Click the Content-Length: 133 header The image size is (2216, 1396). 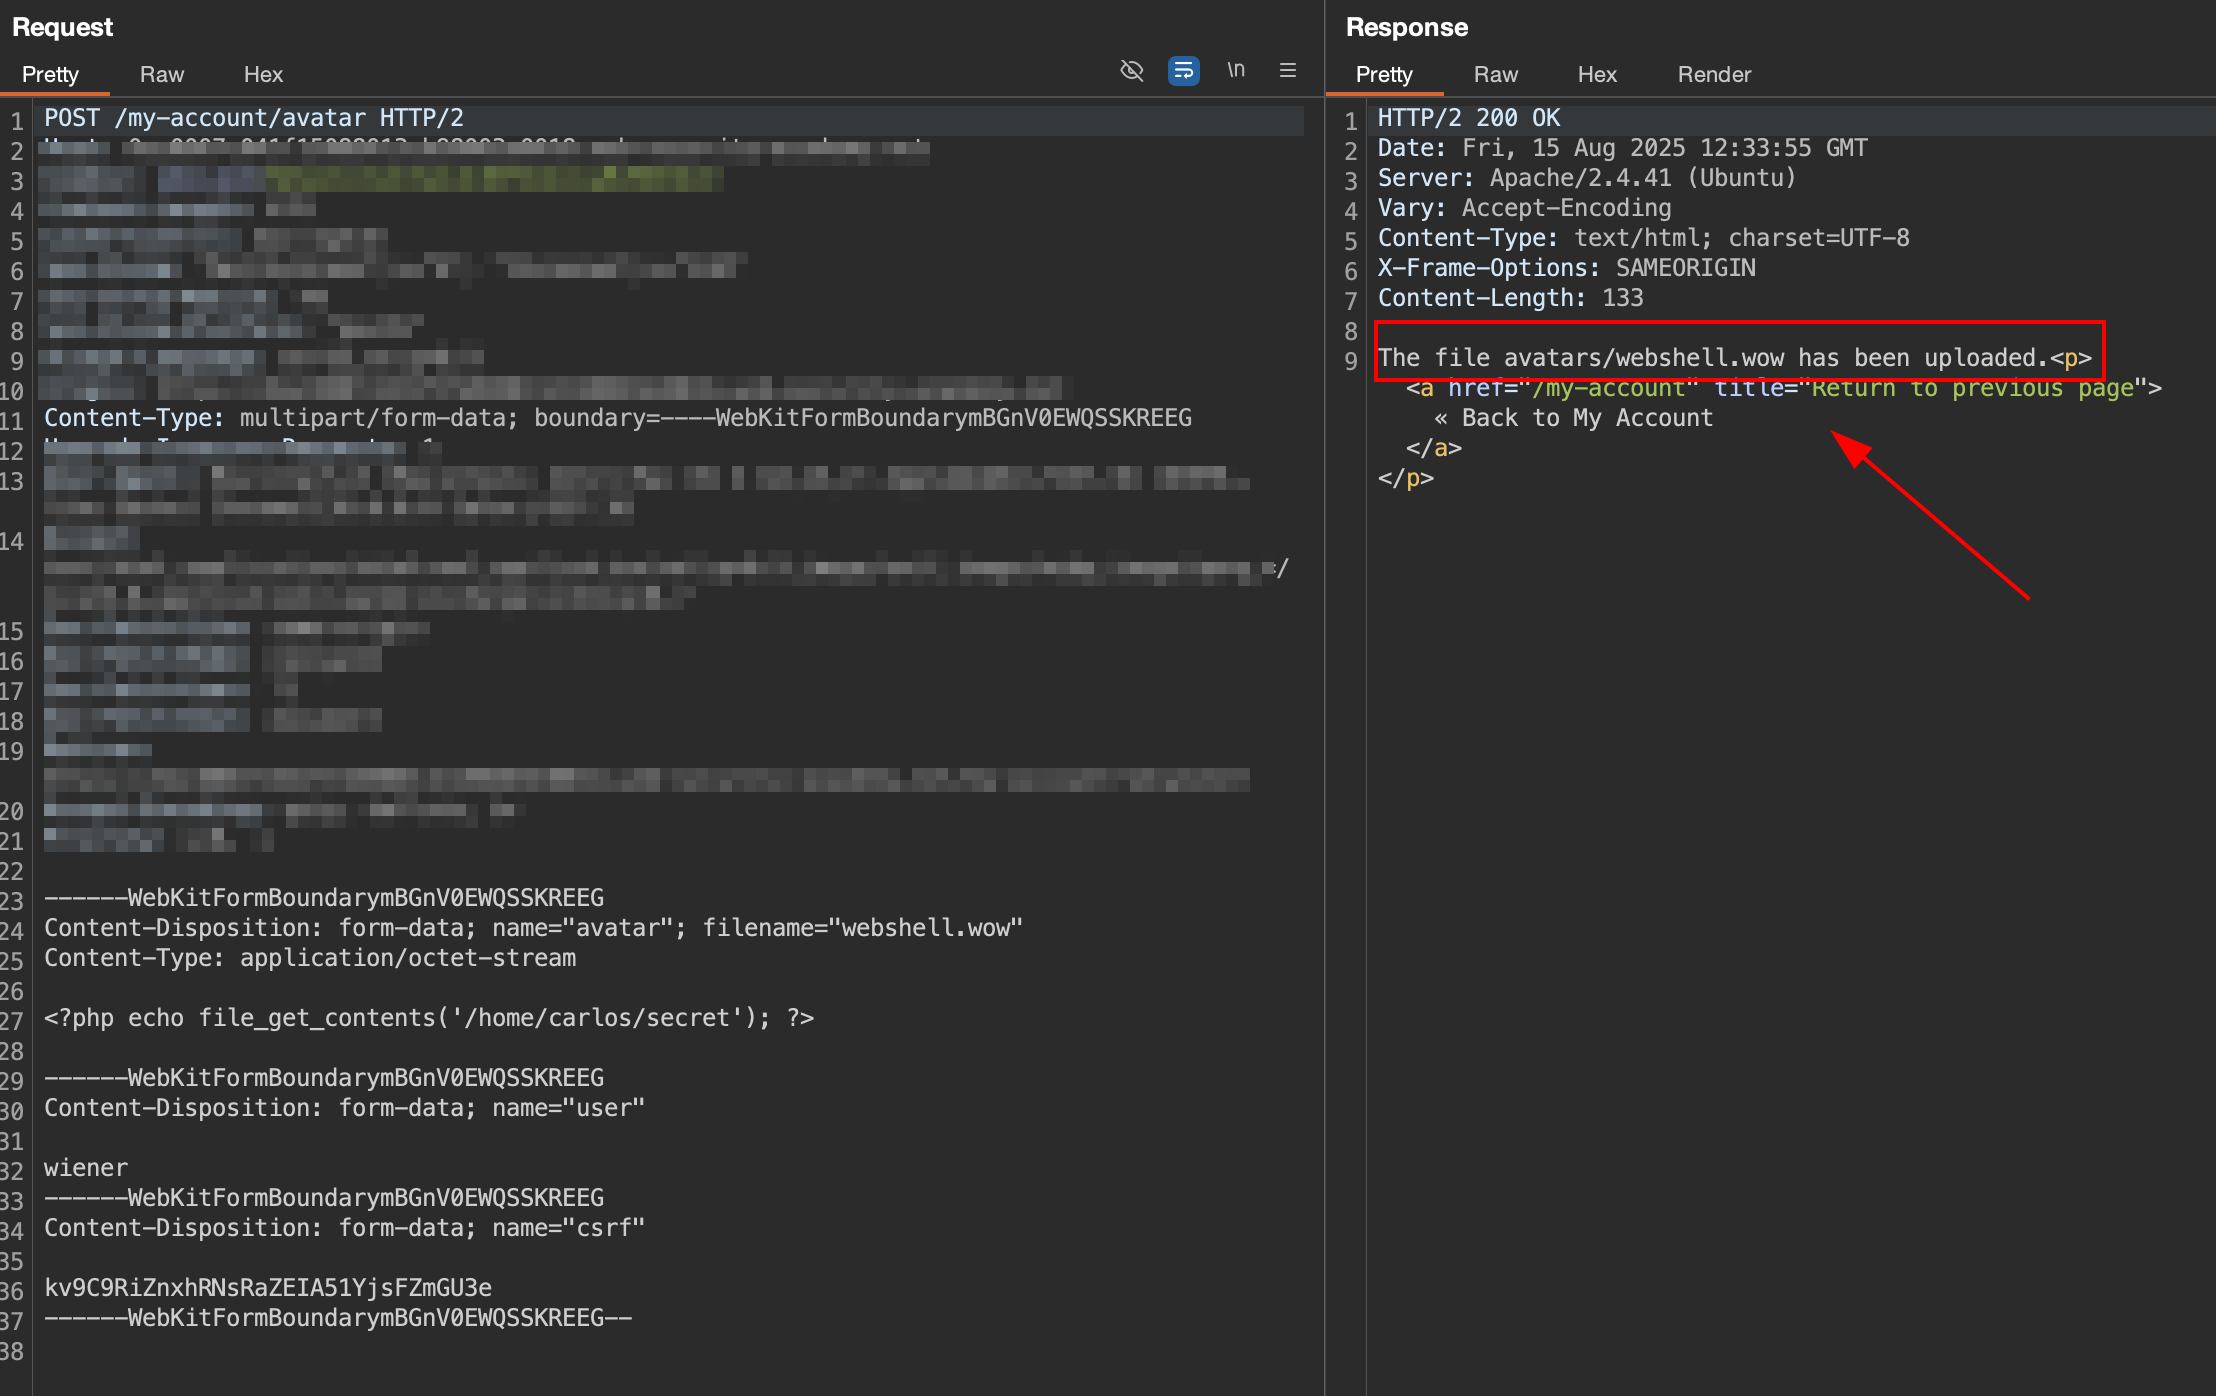pos(1511,298)
